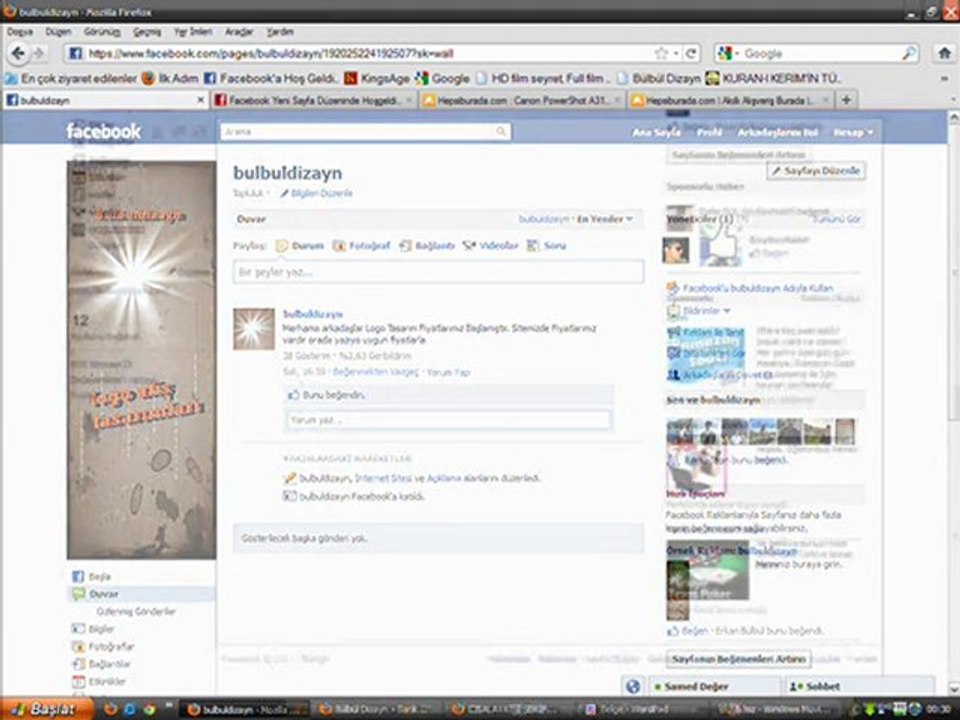Open globe icon in chat bar
960x720 pixels.
pyautogui.click(x=633, y=686)
